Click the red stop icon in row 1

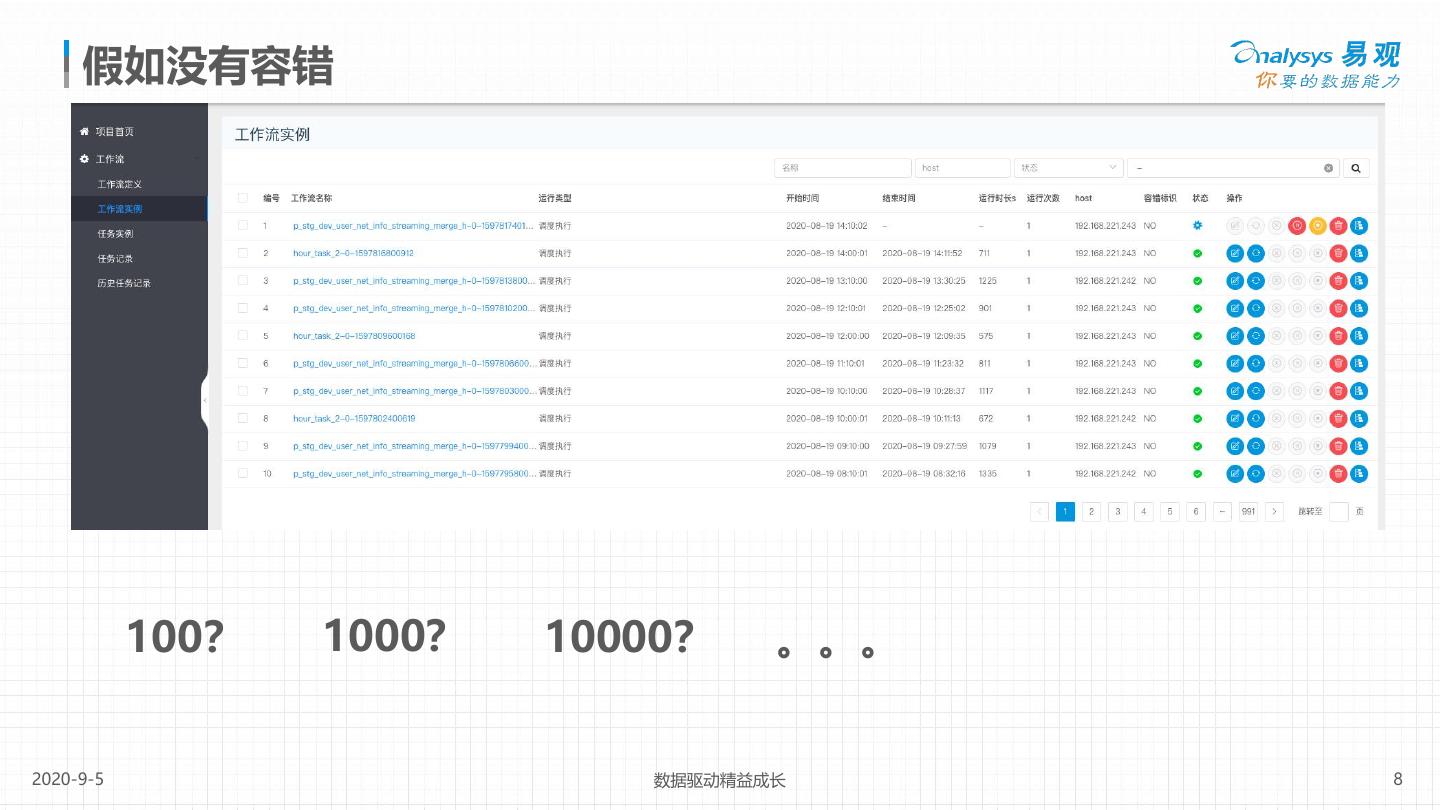[x=1297, y=226]
